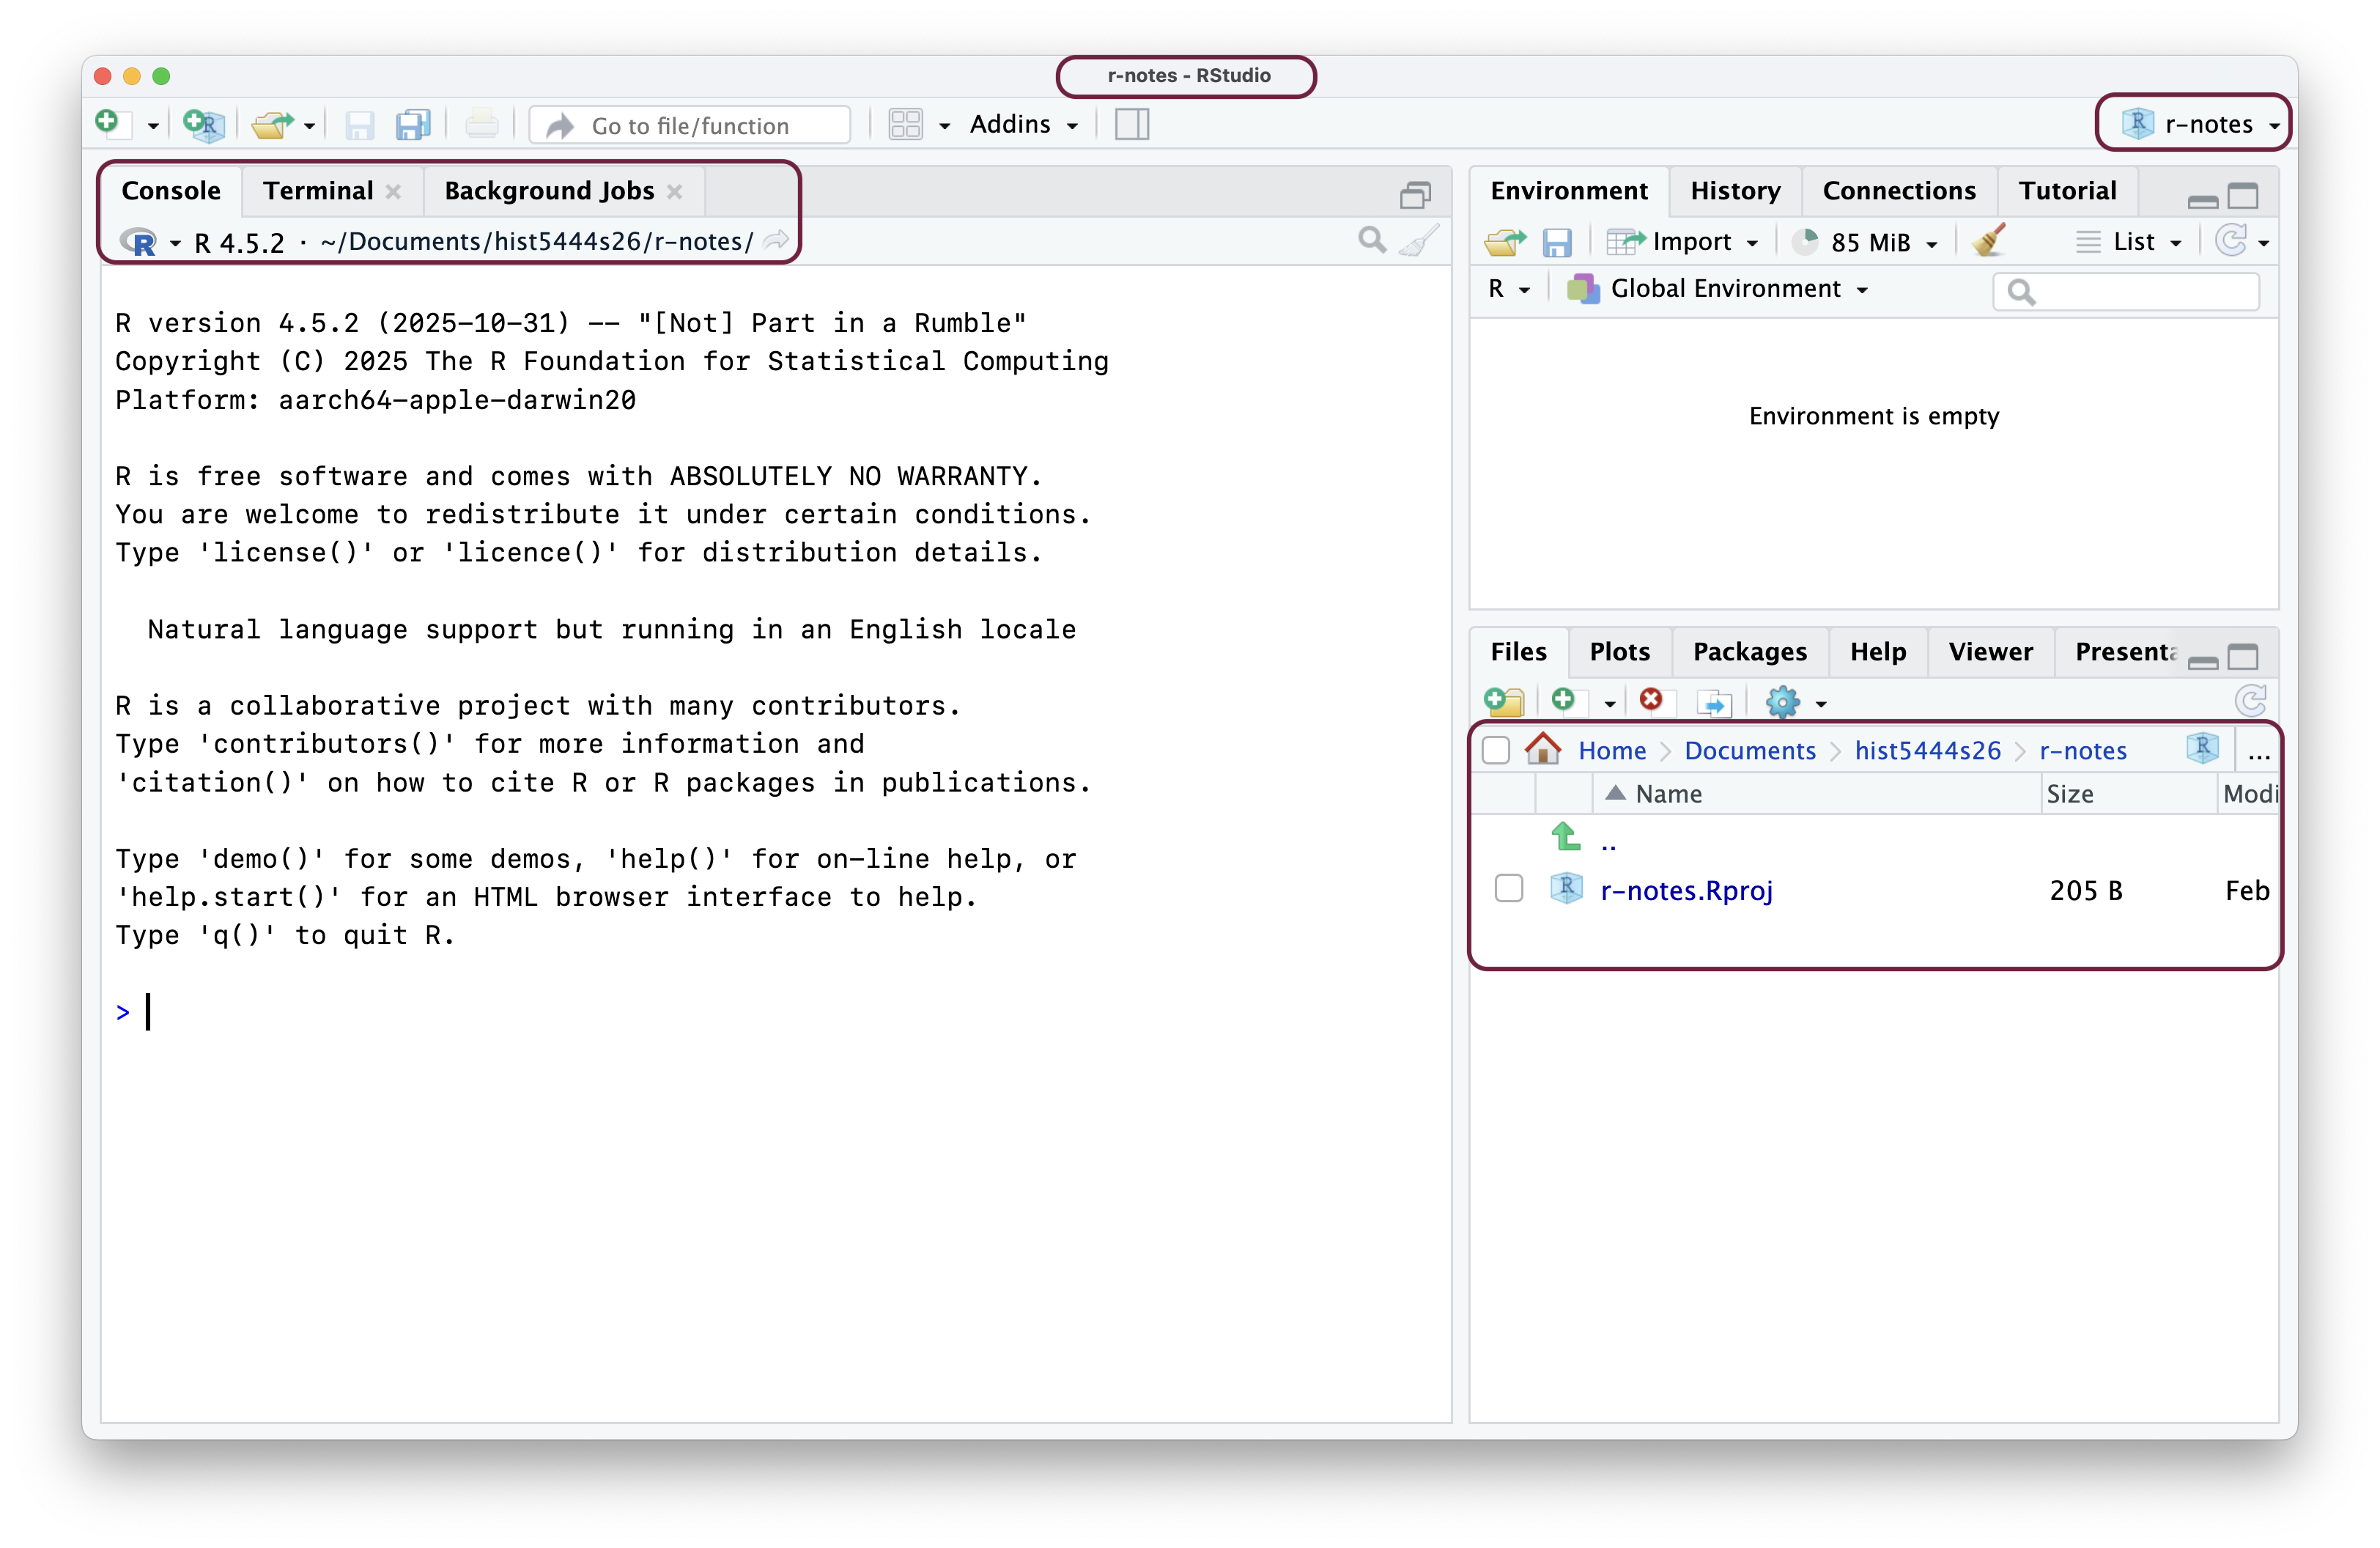Print the current file

[x=481, y=122]
